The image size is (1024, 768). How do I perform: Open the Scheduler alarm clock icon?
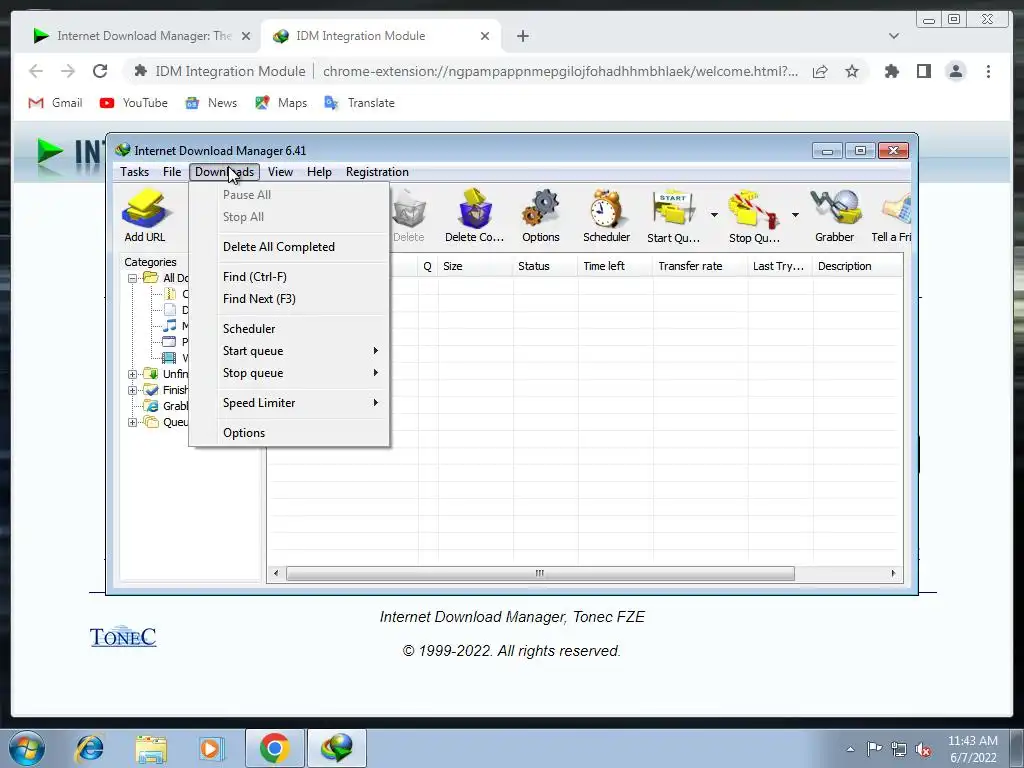coord(606,216)
